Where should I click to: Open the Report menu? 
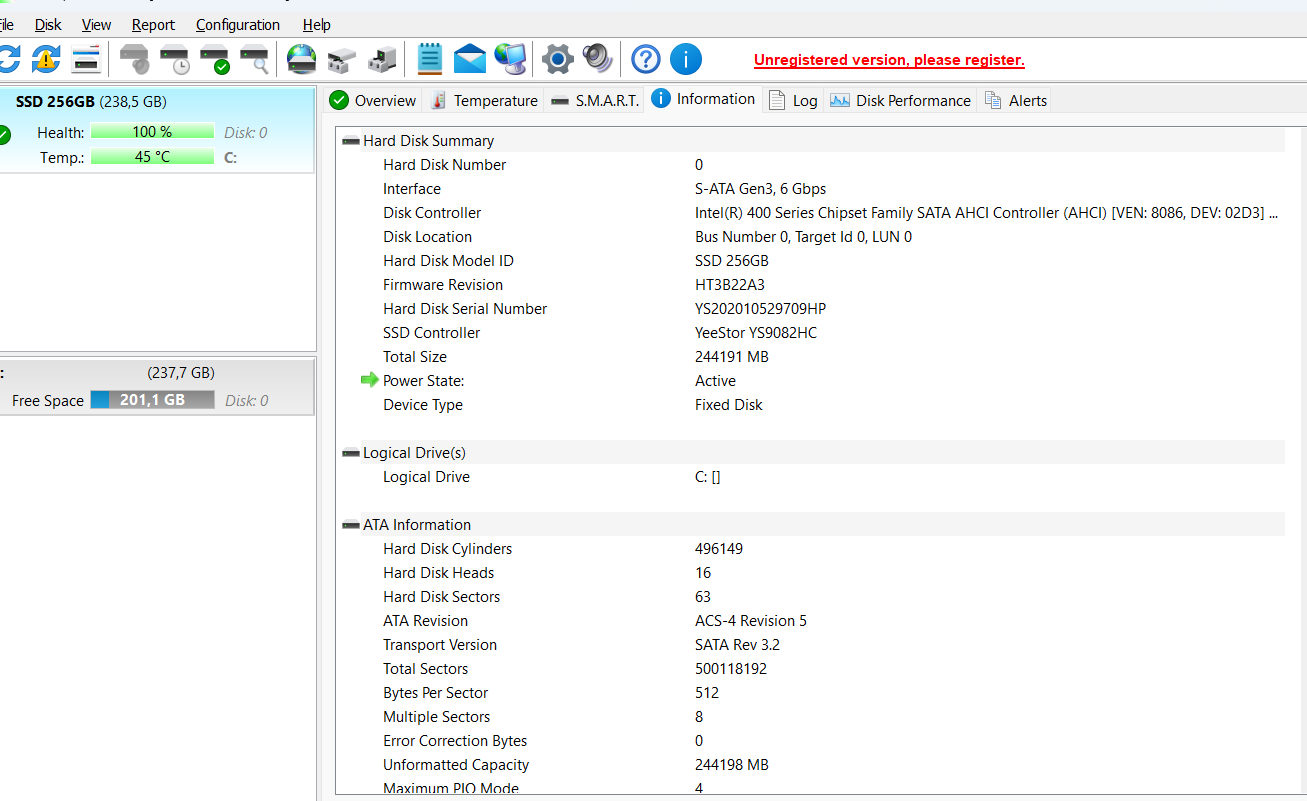click(x=153, y=25)
